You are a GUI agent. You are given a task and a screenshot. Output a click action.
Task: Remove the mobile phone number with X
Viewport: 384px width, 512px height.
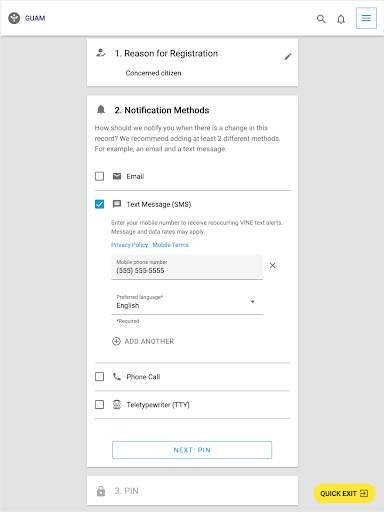tap(272, 265)
